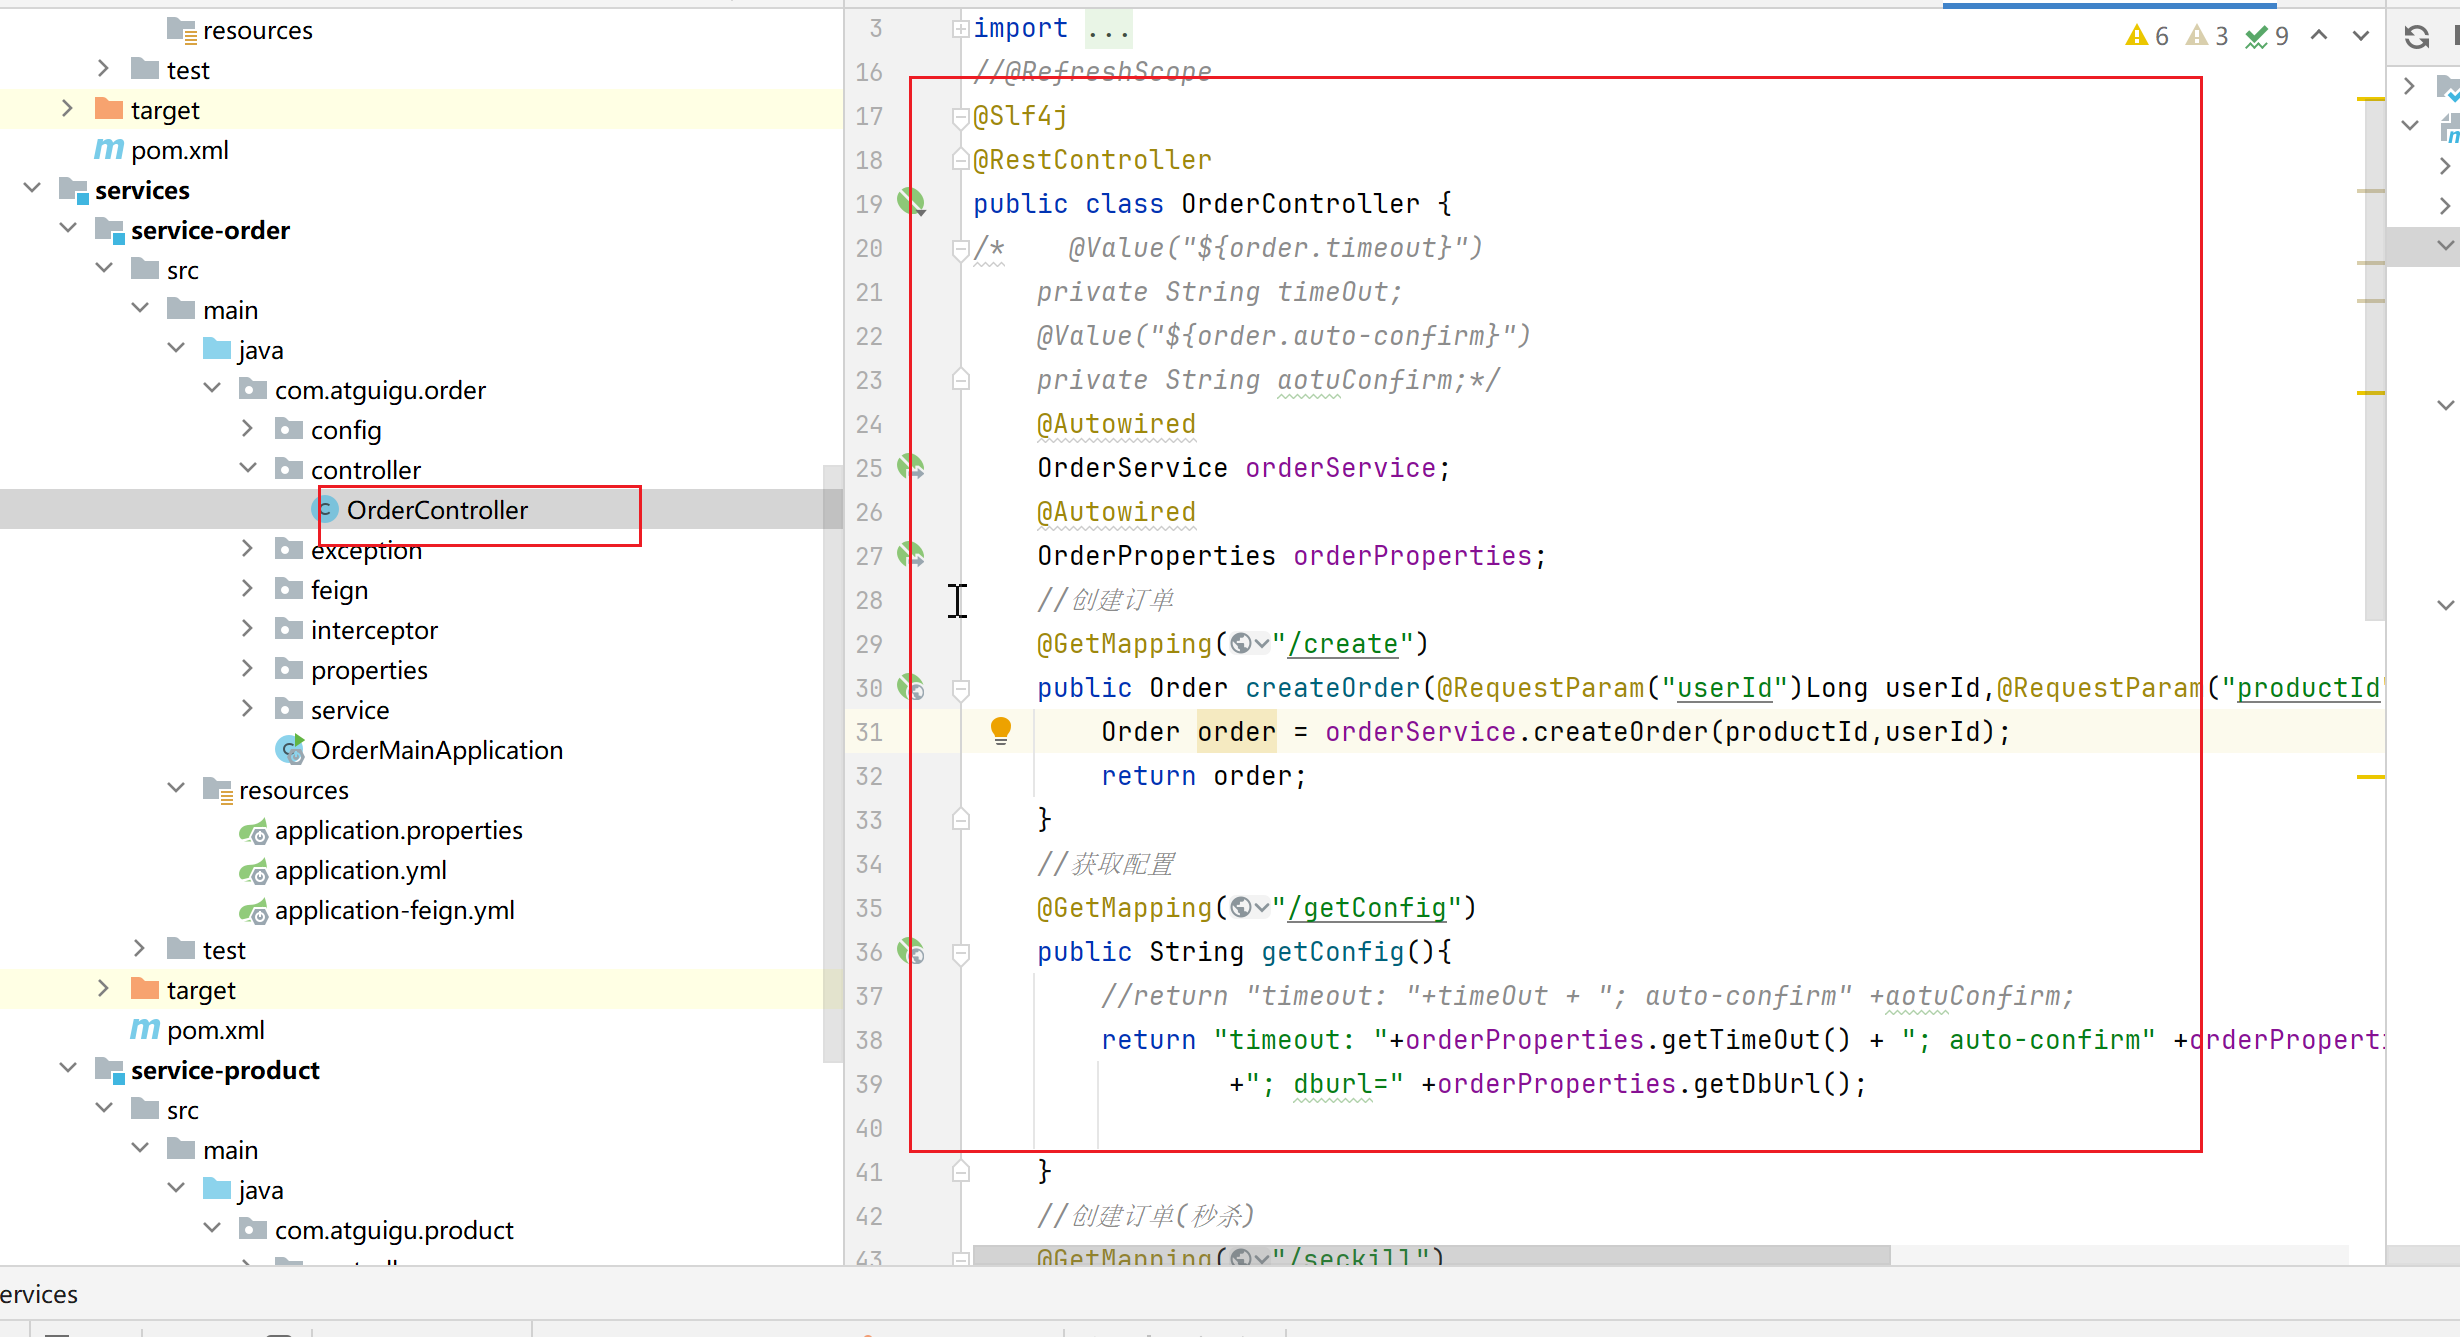2460x1337 pixels.
Task: Click the weak warnings indicator showing 3
Action: (x=2208, y=37)
